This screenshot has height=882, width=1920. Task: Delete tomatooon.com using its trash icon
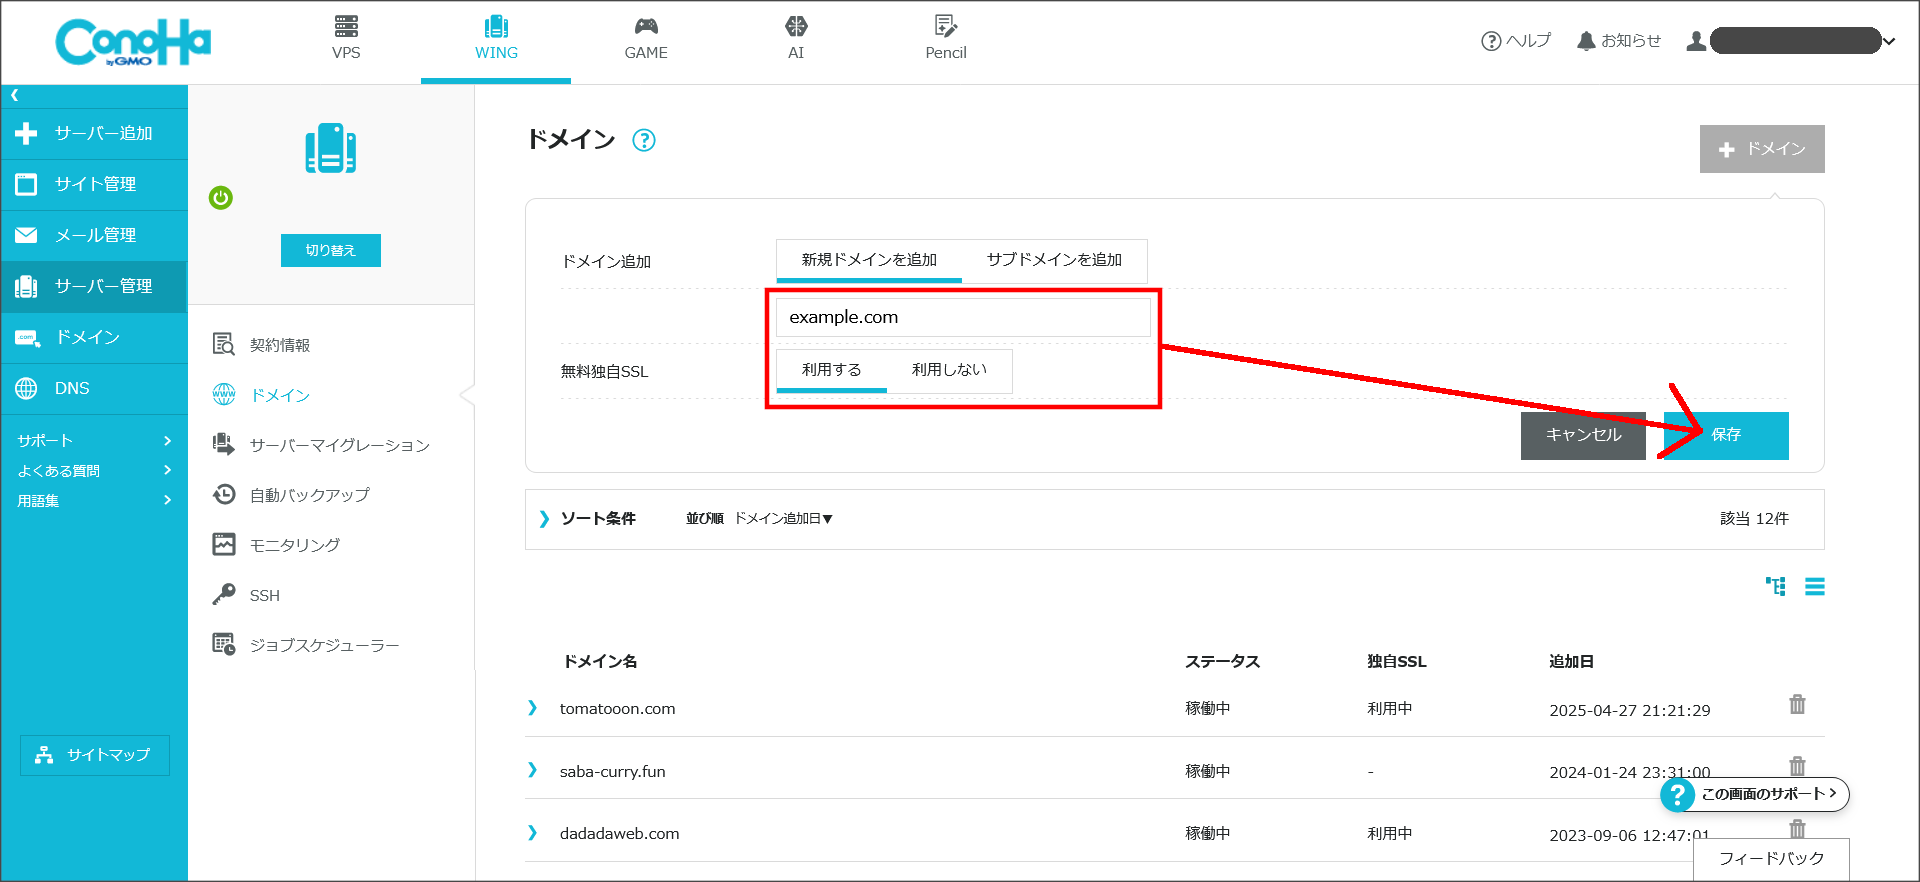point(1797,705)
